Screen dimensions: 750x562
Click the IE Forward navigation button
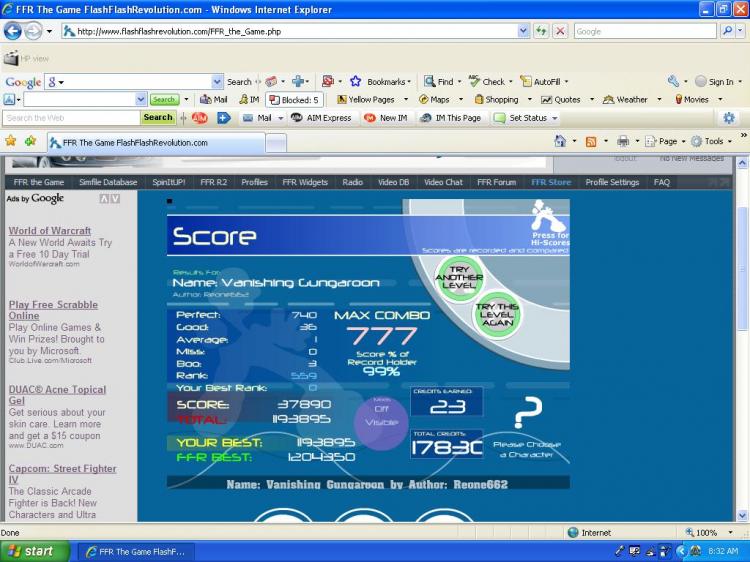pyautogui.click(x=33, y=32)
